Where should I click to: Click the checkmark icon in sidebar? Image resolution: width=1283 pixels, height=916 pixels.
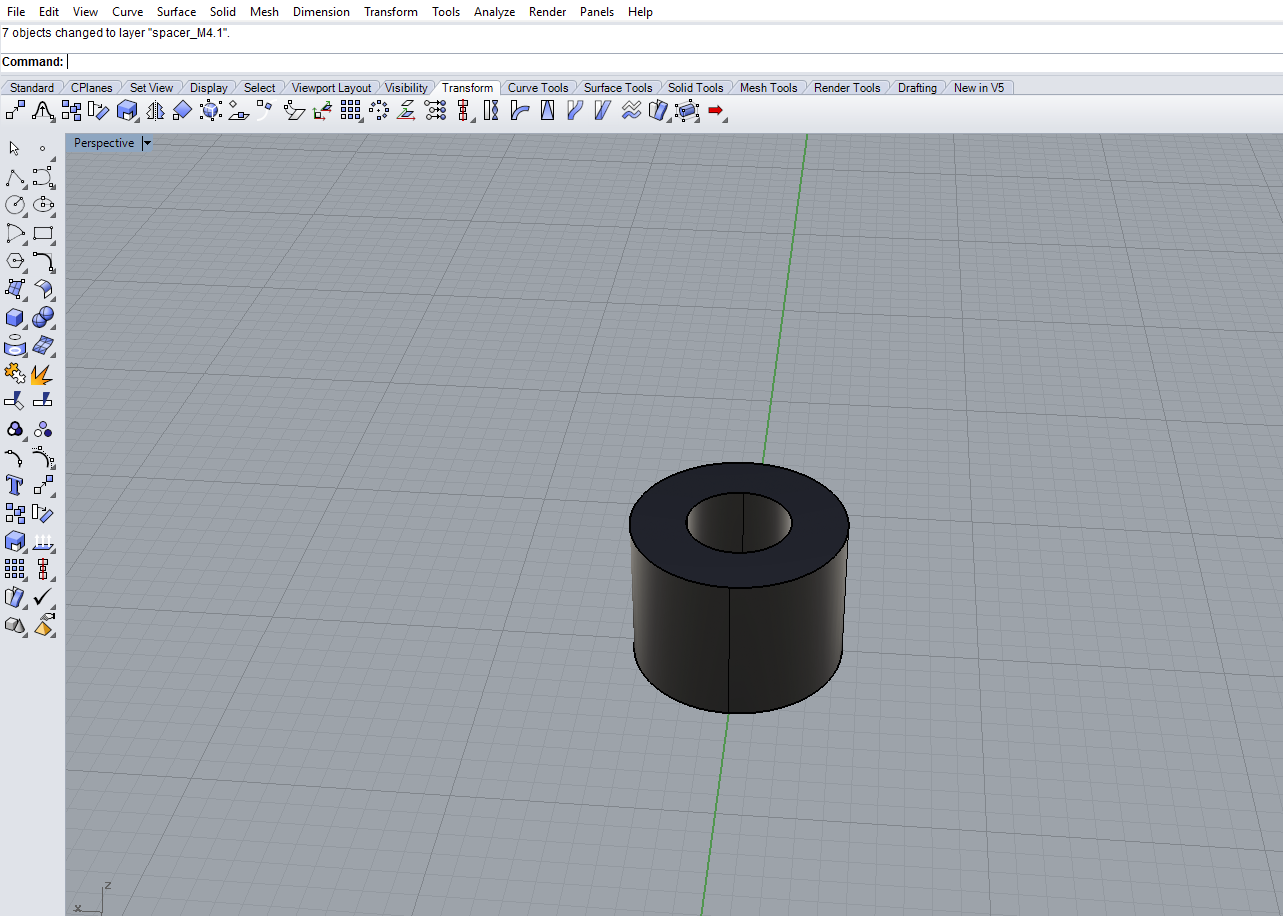[43, 598]
